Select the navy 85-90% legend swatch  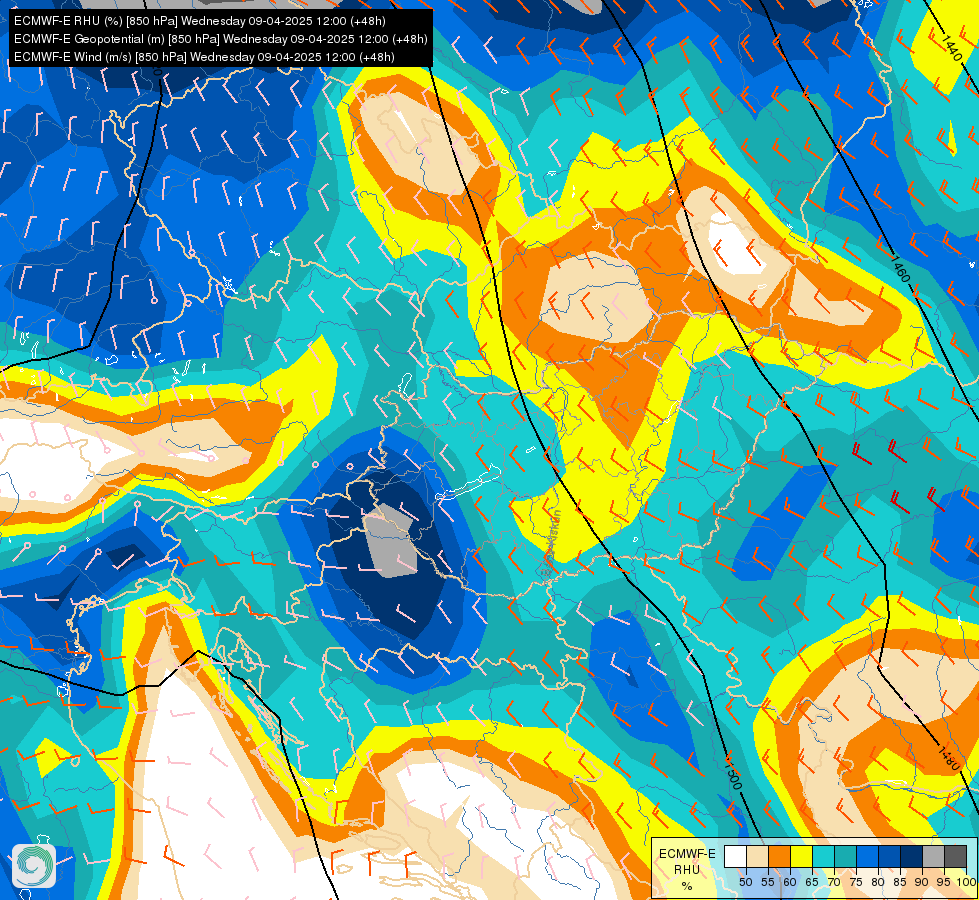912,856
